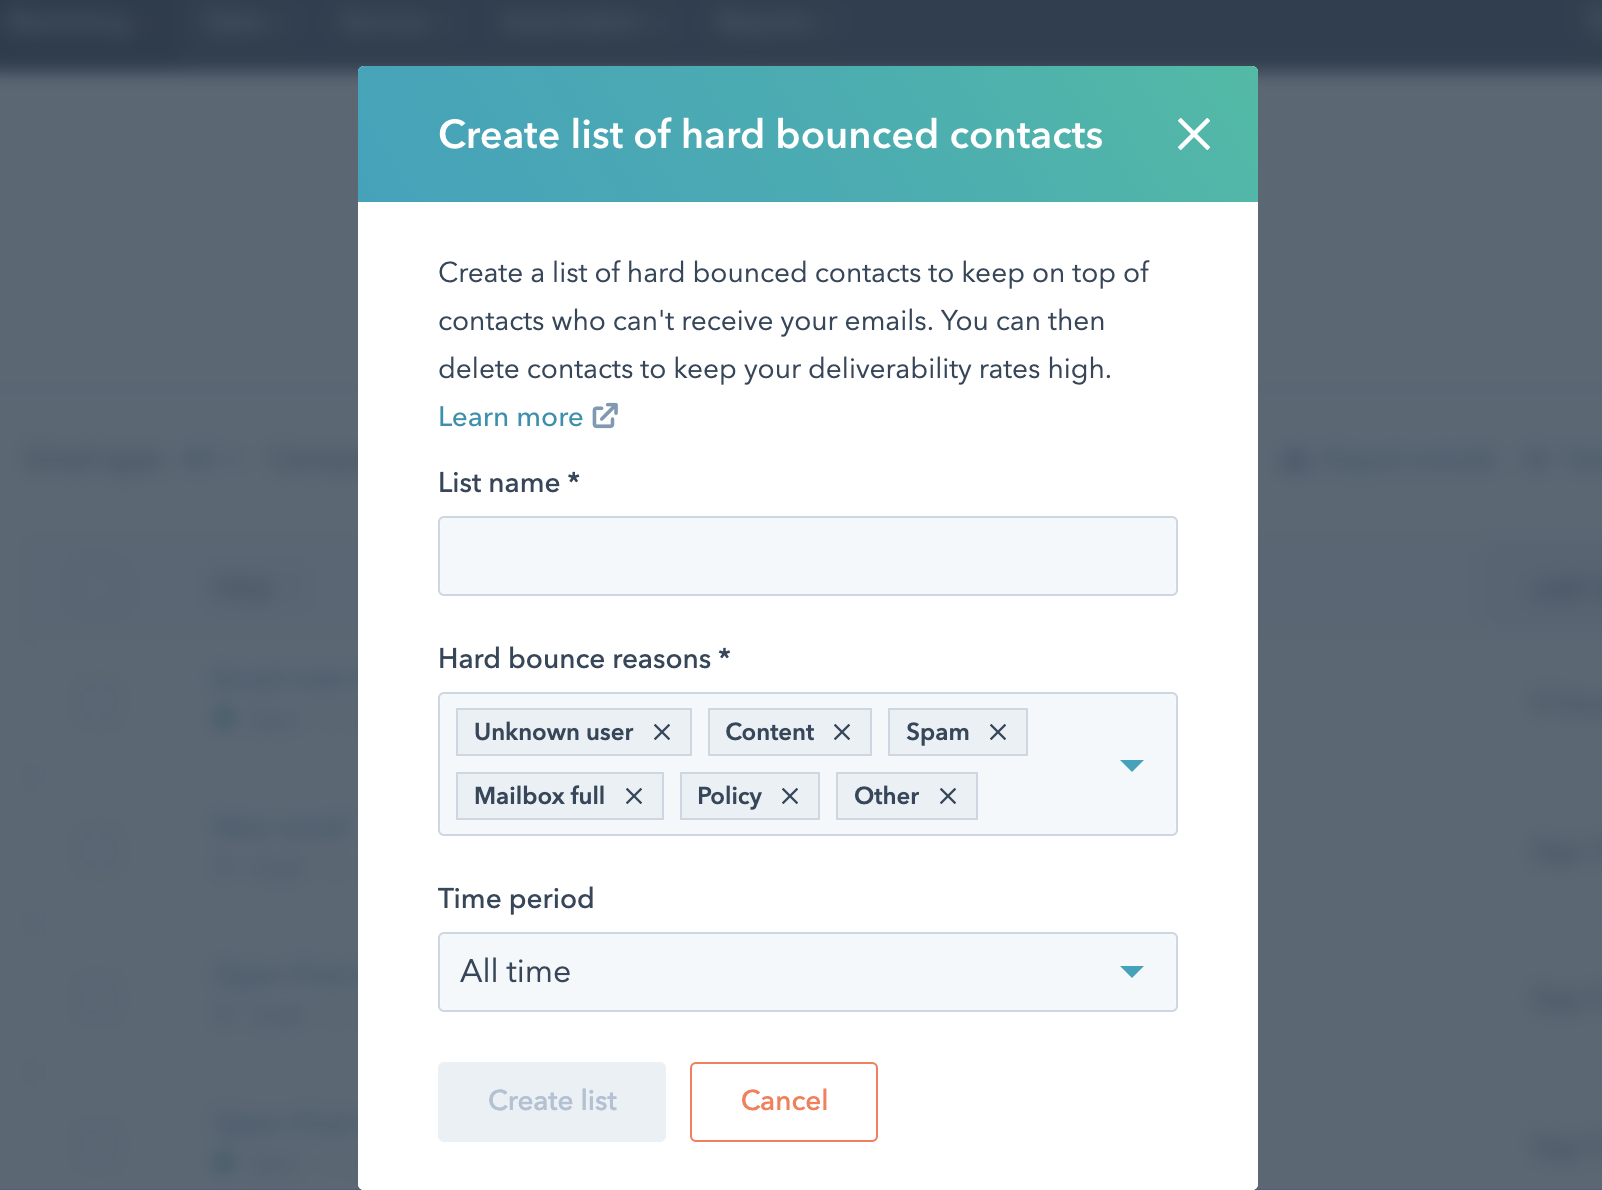
Task: Remove the Other bounce reason tag
Action: pyautogui.click(x=948, y=796)
